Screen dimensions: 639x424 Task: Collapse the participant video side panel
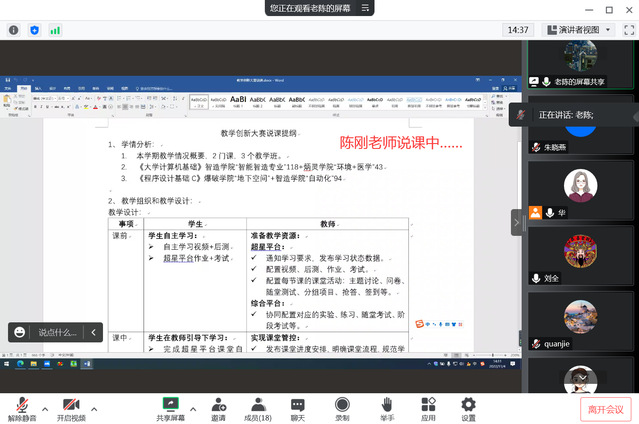(x=517, y=222)
